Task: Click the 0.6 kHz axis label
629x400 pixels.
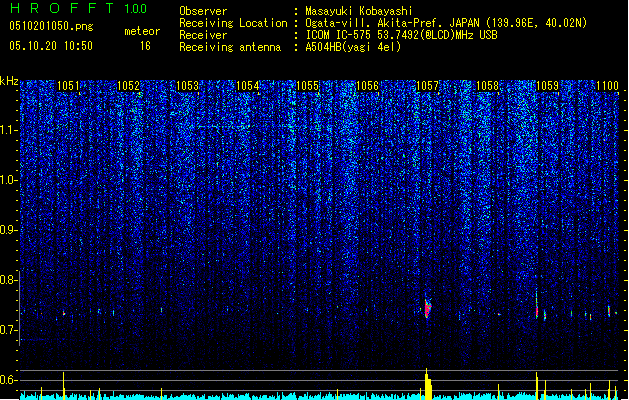Action: 8,380
